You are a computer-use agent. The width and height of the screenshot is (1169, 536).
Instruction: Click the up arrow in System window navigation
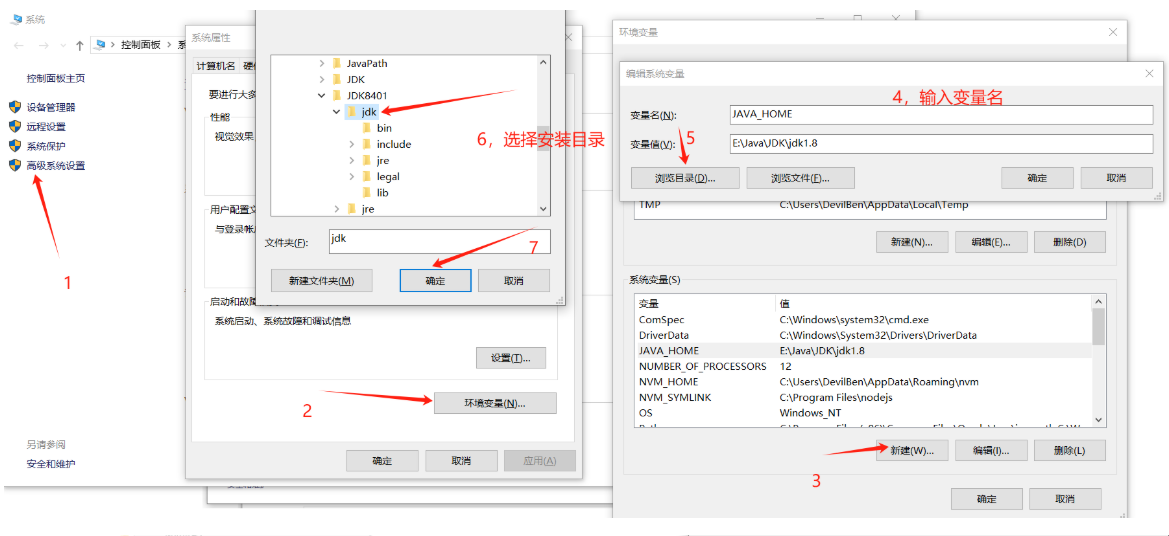80,45
